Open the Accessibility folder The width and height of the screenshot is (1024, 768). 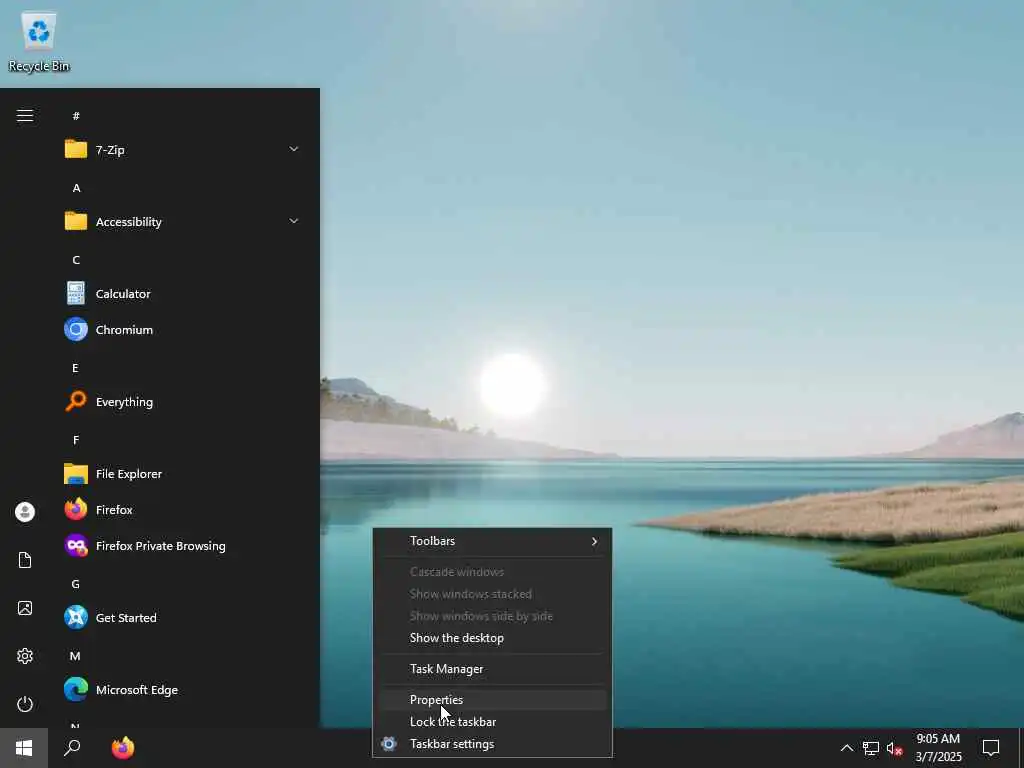[x=183, y=221]
